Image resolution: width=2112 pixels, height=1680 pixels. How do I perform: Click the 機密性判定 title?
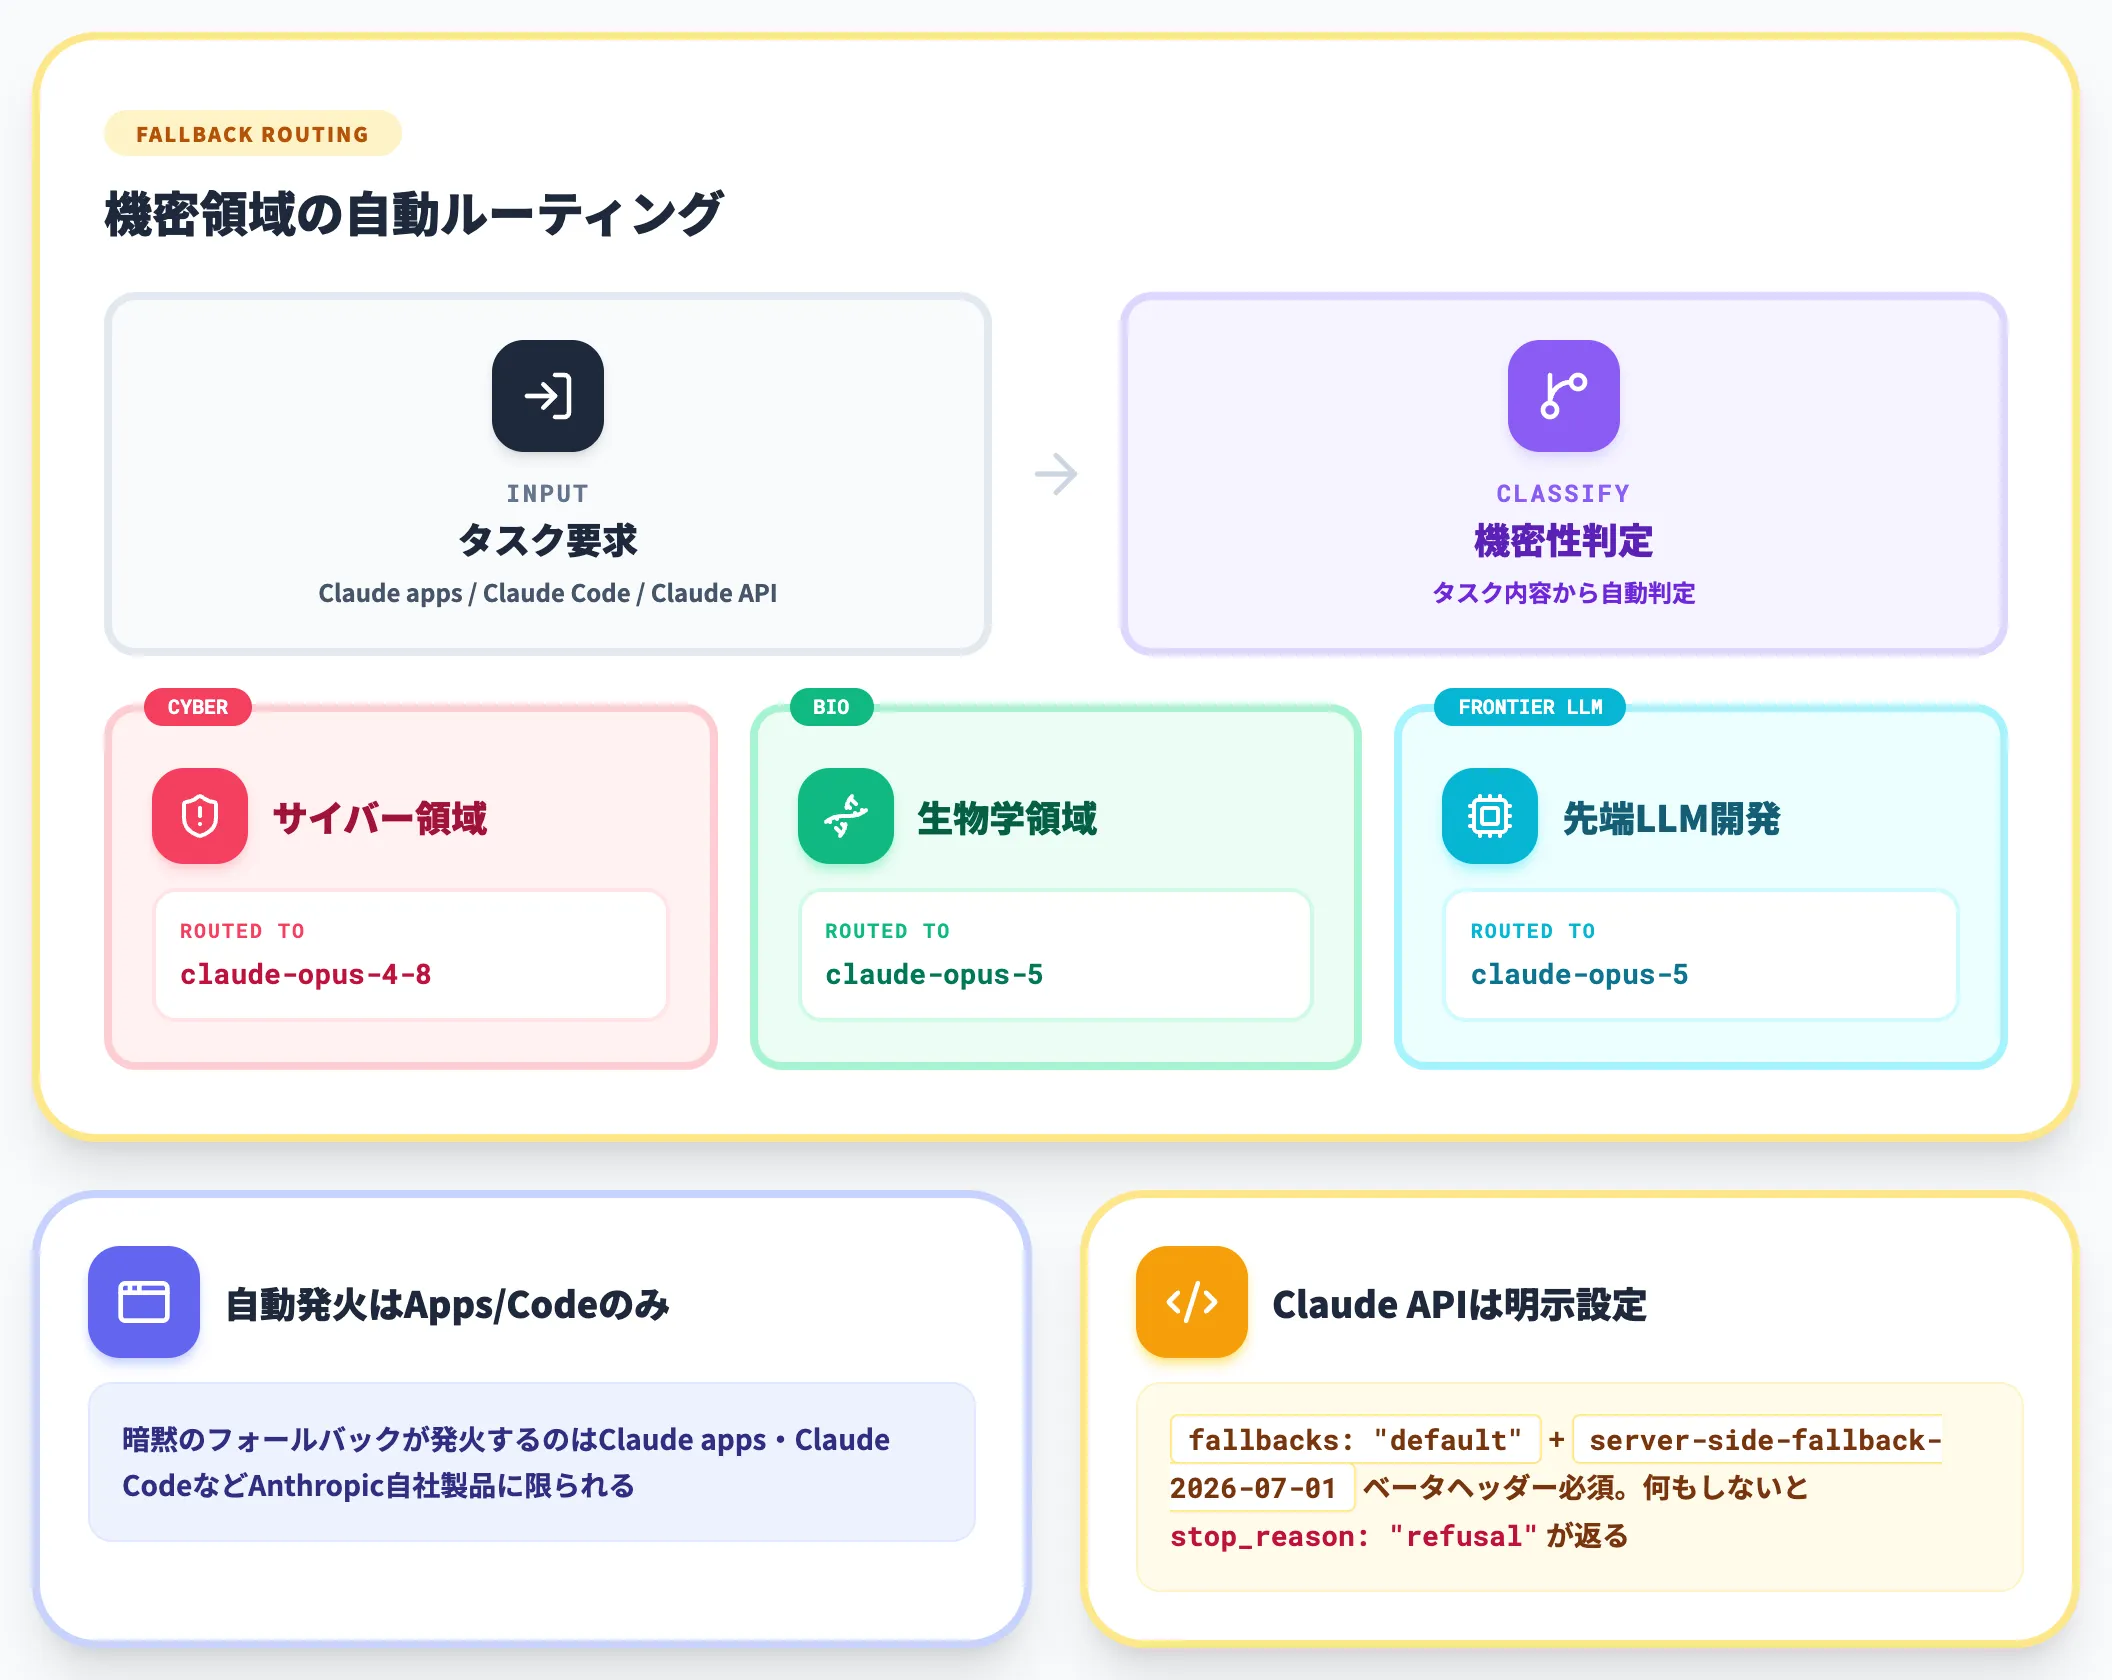(1563, 541)
